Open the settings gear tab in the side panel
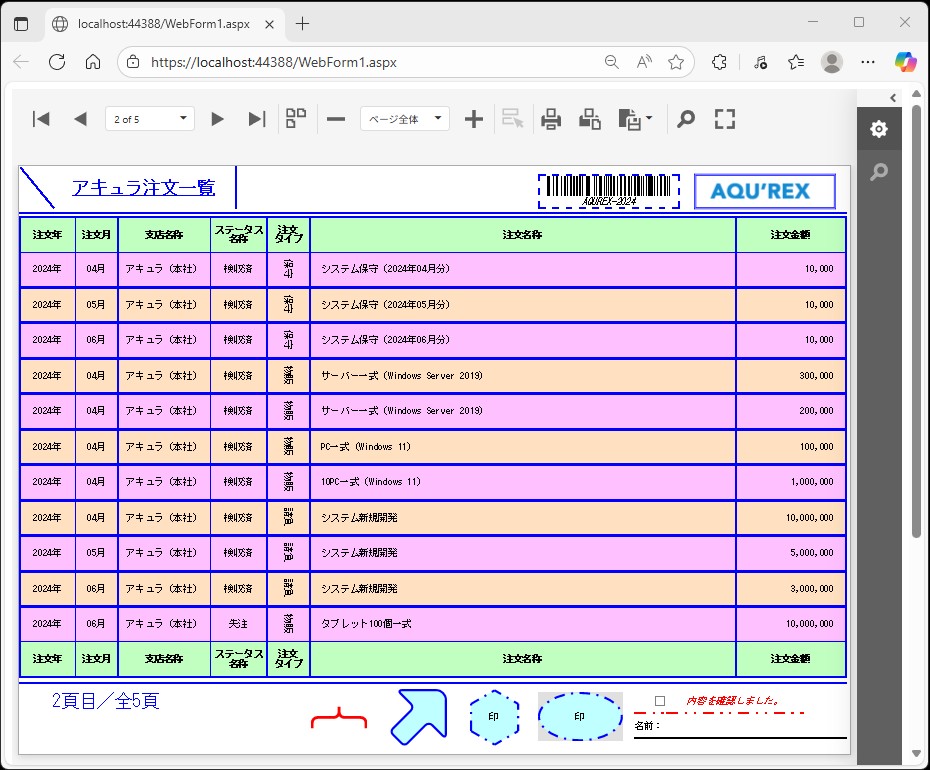Screen dimensions: 930x770 (878, 129)
